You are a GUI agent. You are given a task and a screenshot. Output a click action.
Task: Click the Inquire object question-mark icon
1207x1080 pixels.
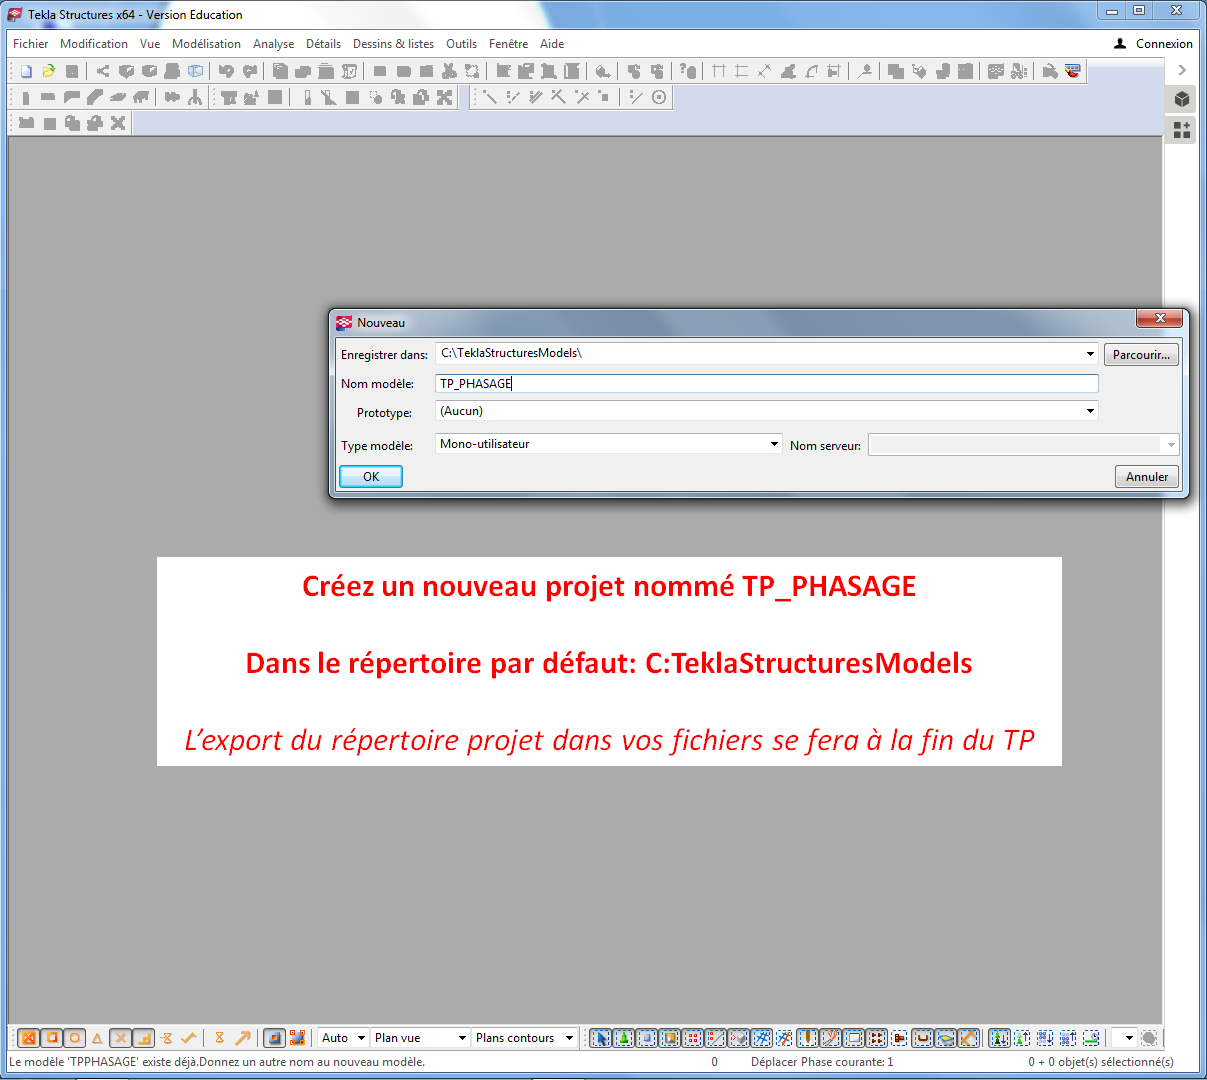click(687, 71)
